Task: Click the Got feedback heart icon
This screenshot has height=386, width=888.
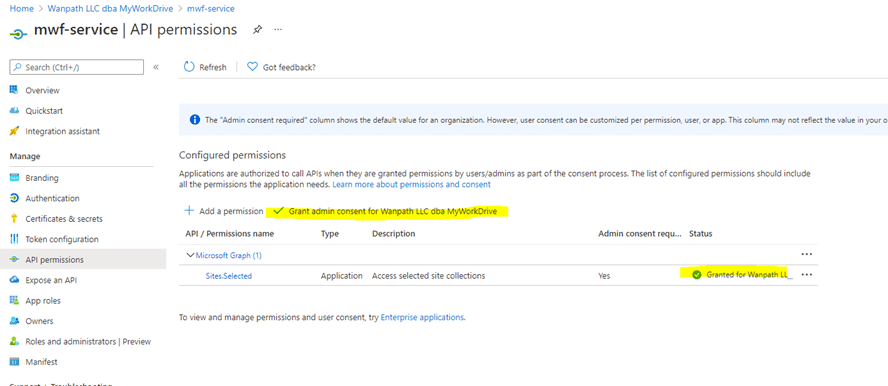Action: click(x=253, y=67)
